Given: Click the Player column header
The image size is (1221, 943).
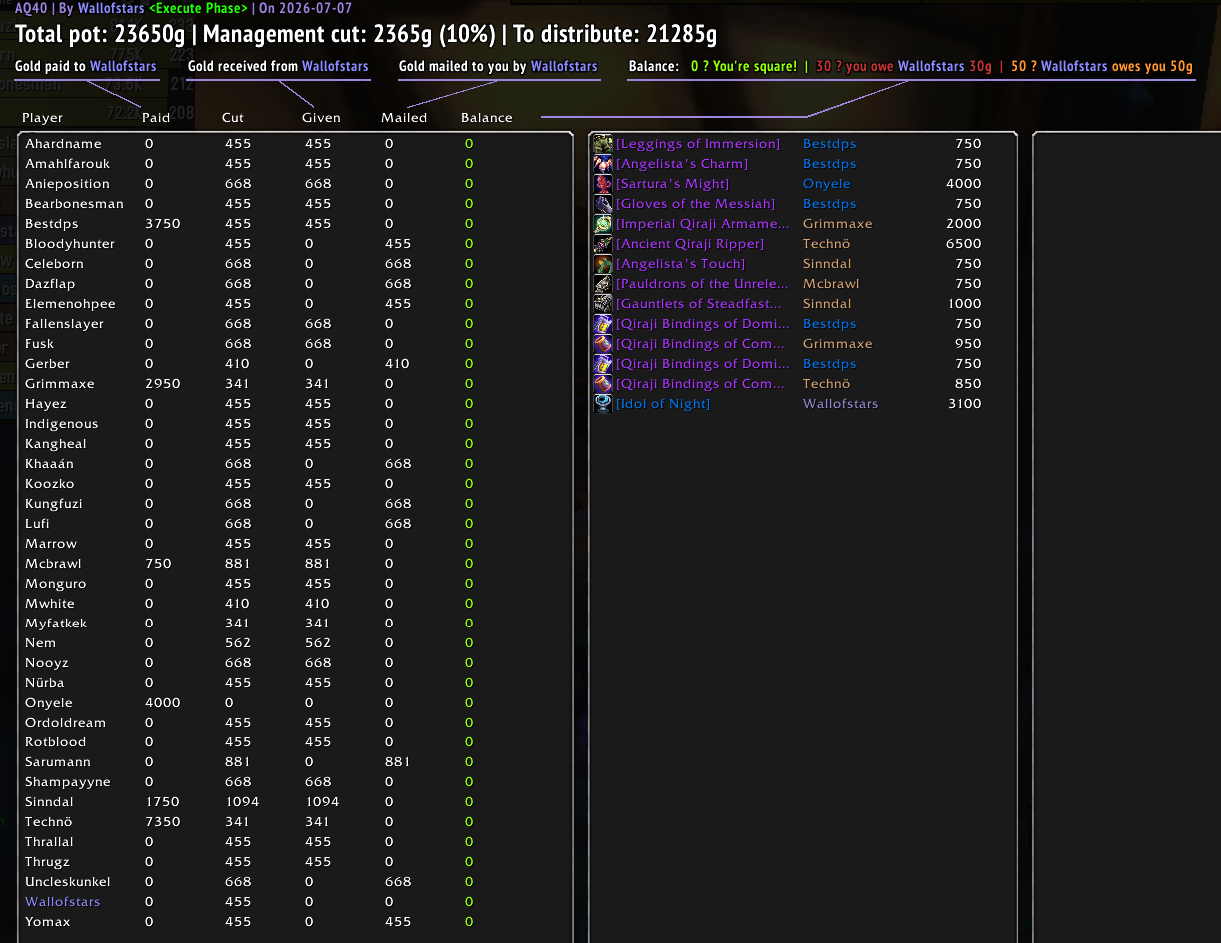Looking at the screenshot, I should [x=43, y=118].
